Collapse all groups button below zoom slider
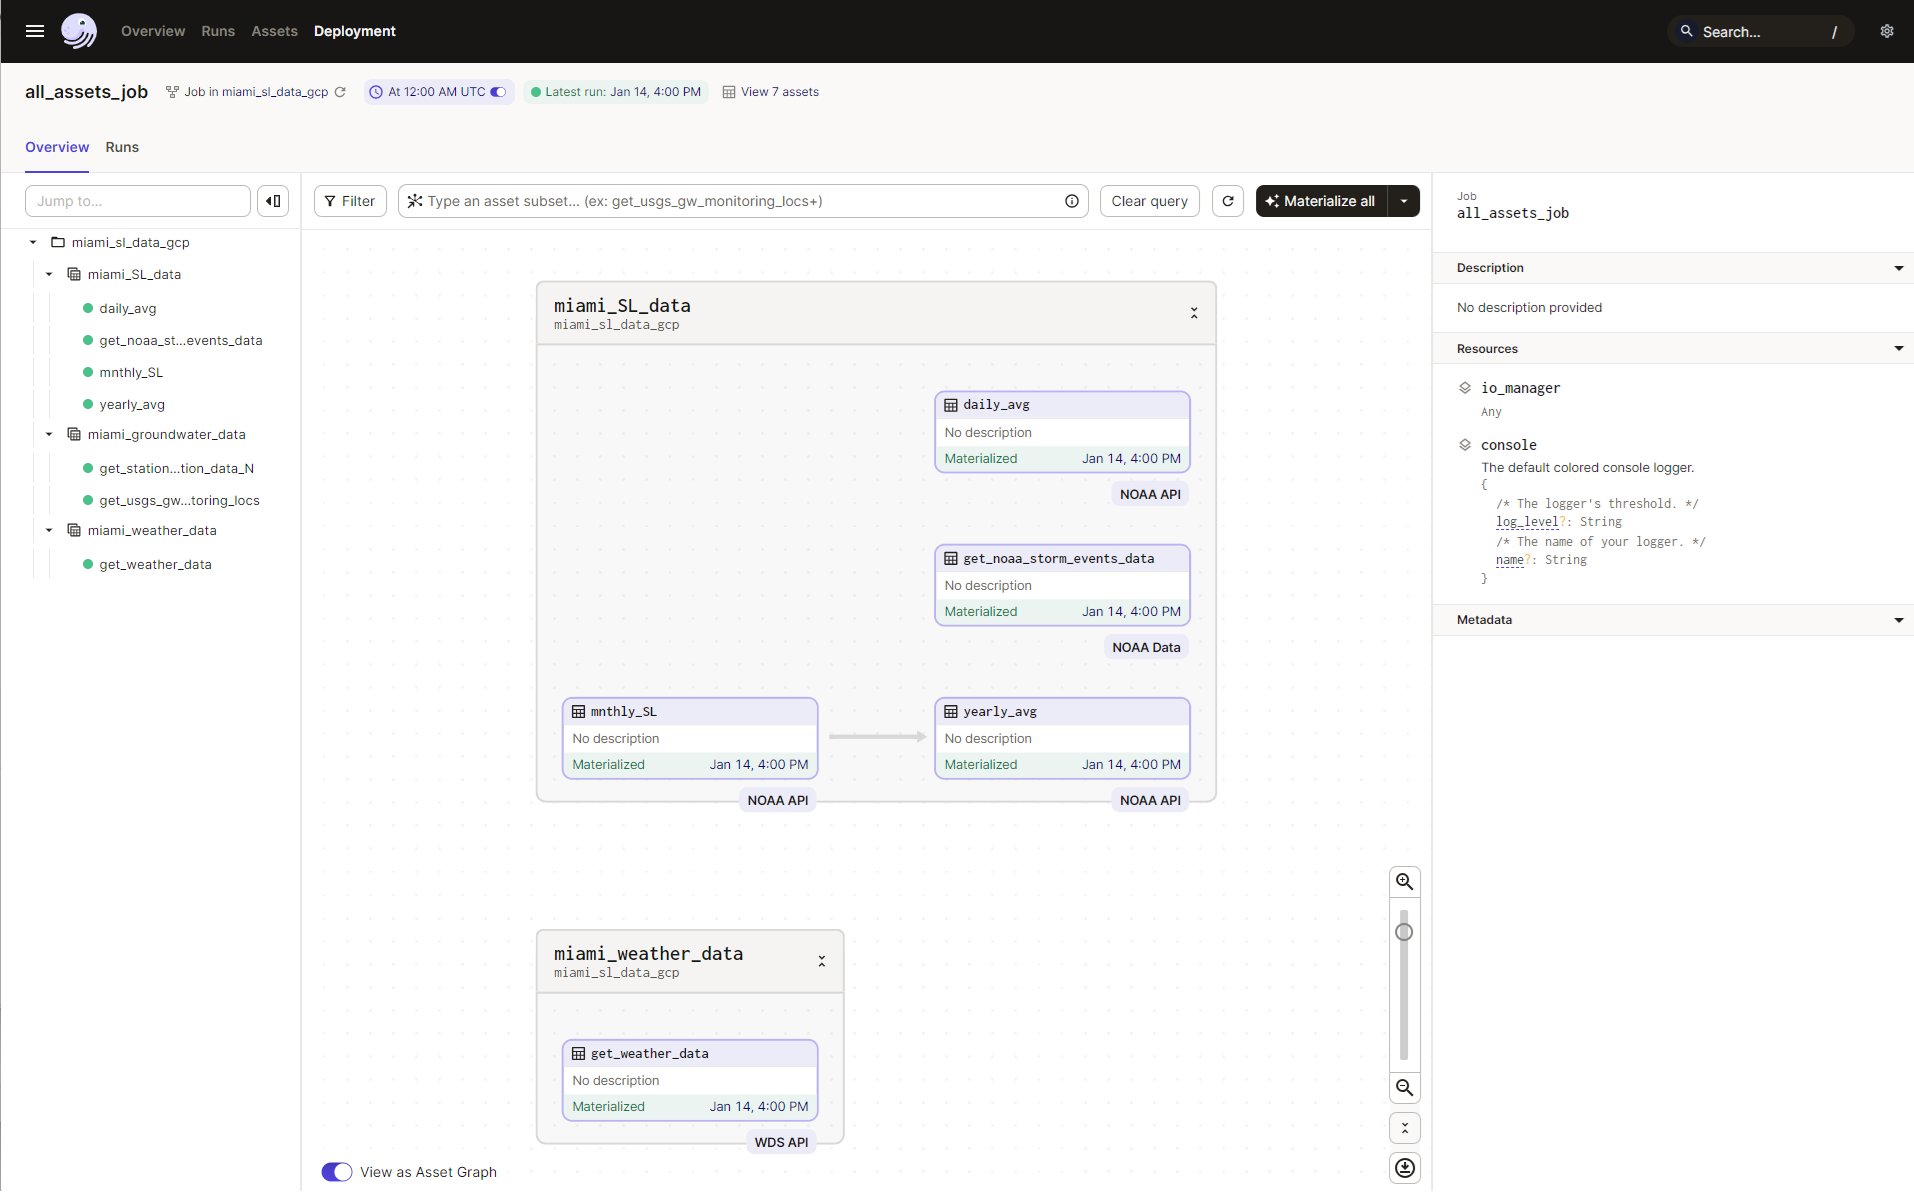Image resolution: width=1914 pixels, height=1192 pixels. (x=1405, y=1128)
